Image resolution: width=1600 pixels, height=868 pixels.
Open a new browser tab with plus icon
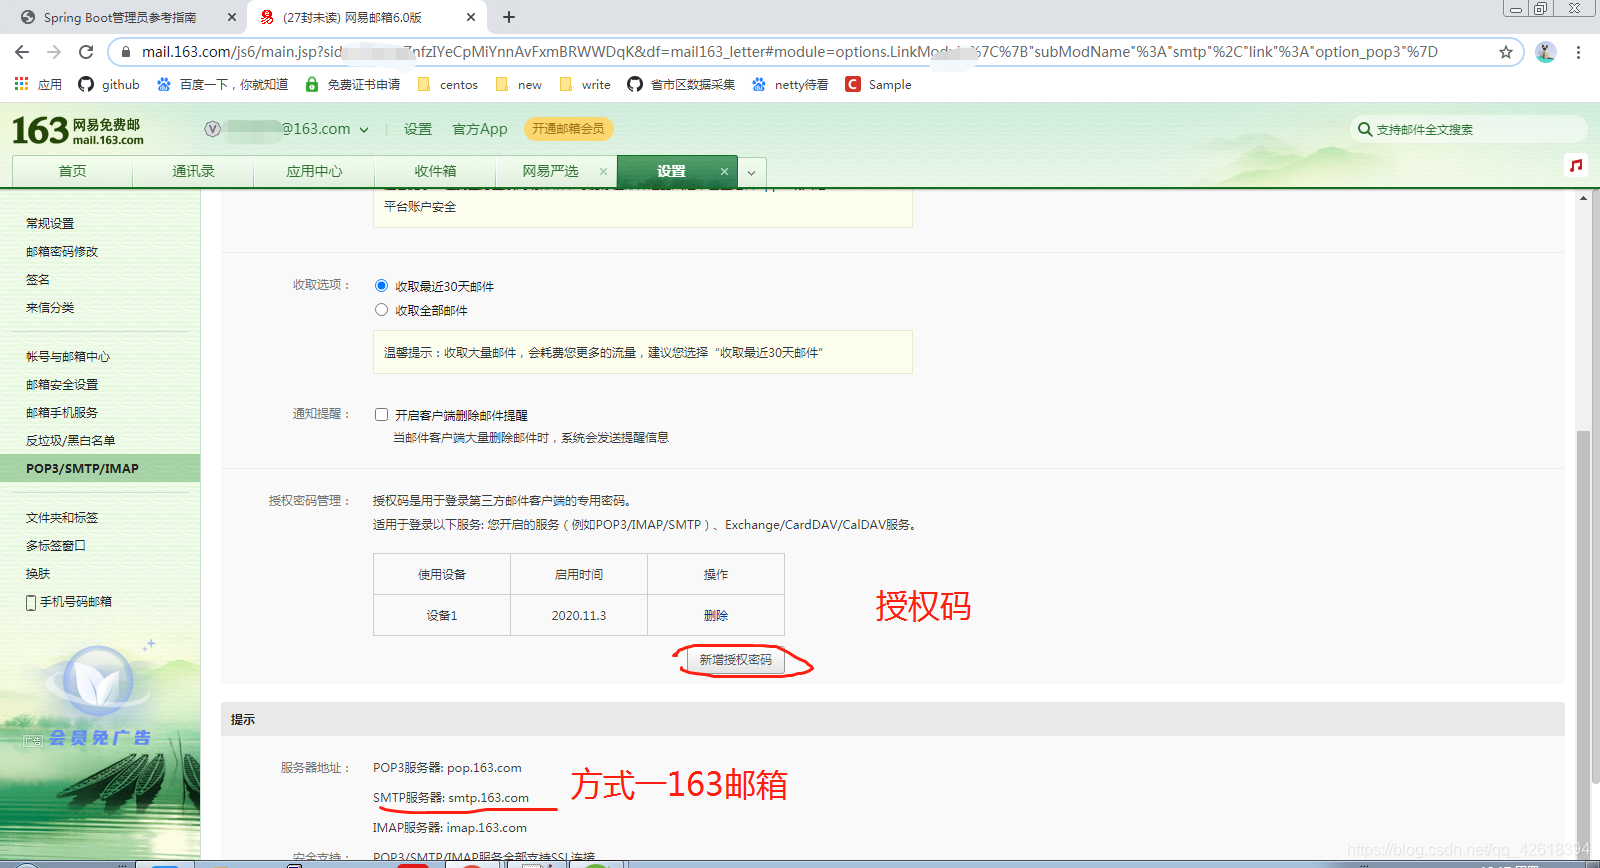coord(509,17)
